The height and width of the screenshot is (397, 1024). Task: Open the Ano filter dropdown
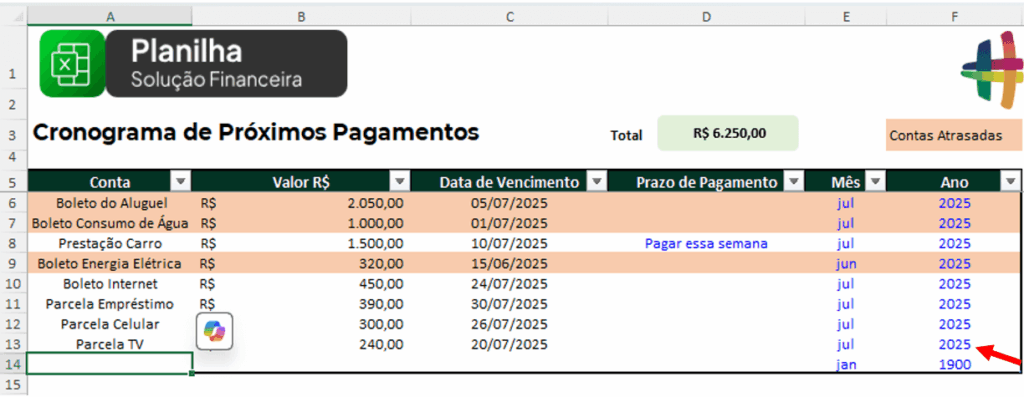coord(1010,182)
